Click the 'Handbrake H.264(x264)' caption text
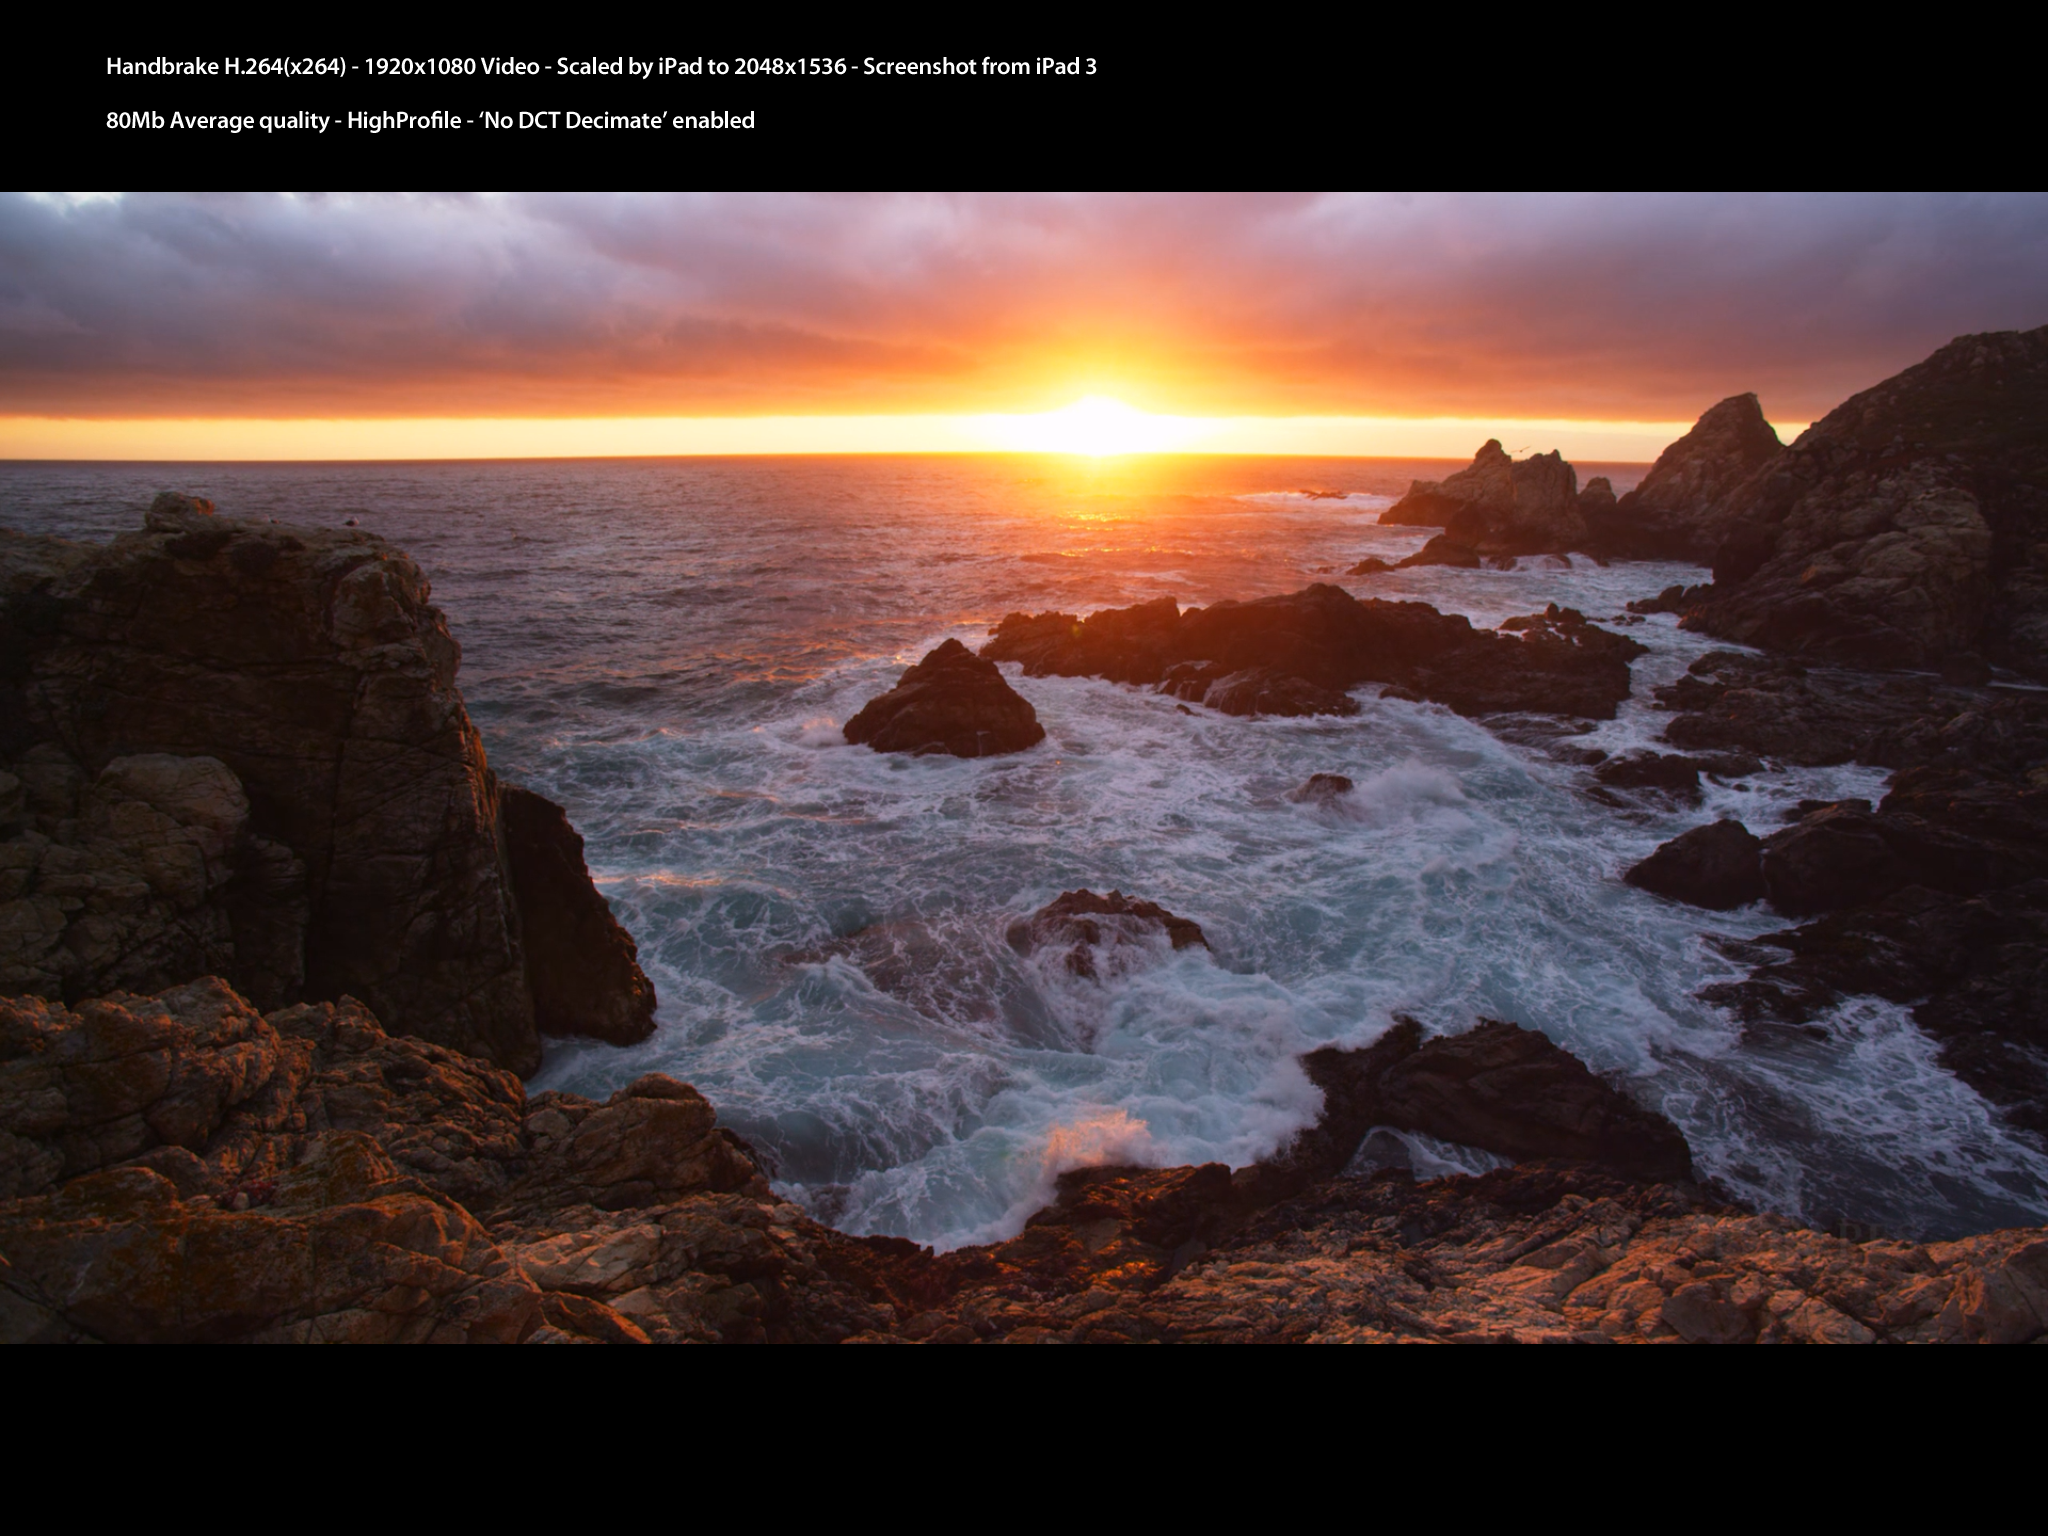 click(x=226, y=67)
